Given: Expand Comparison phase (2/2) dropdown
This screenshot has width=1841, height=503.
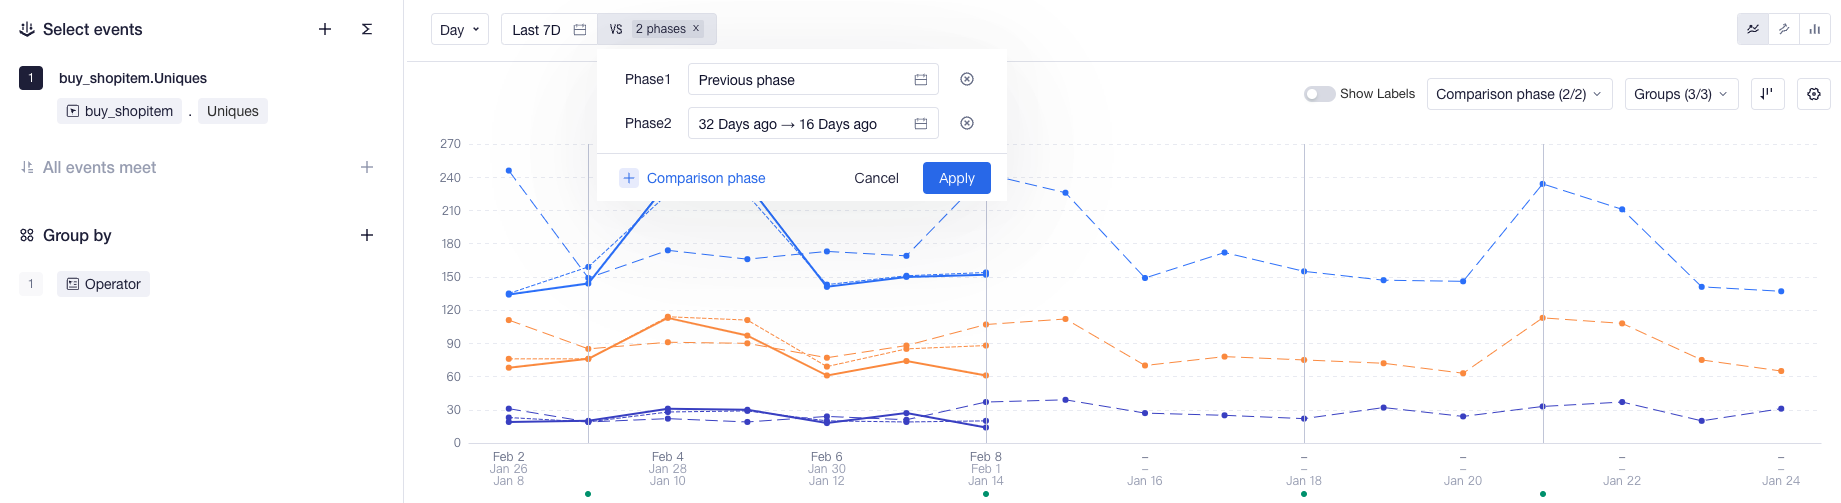Looking at the screenshot, I should (1518, 94).
